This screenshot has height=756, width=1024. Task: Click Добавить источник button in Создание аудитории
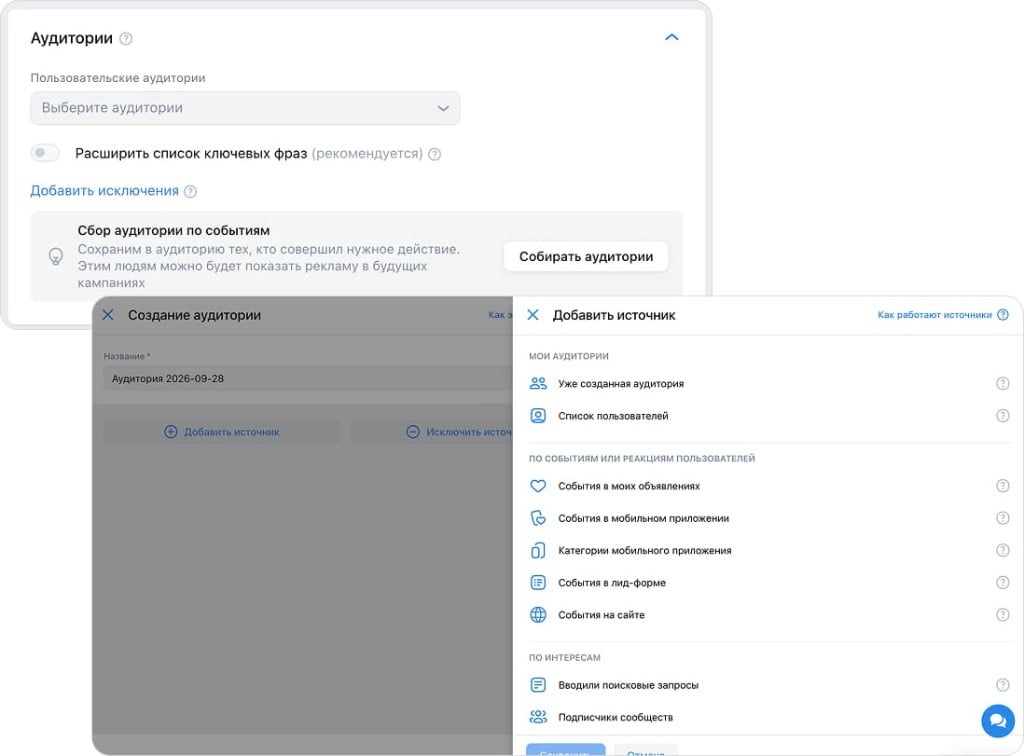click(x=222, y=432)
